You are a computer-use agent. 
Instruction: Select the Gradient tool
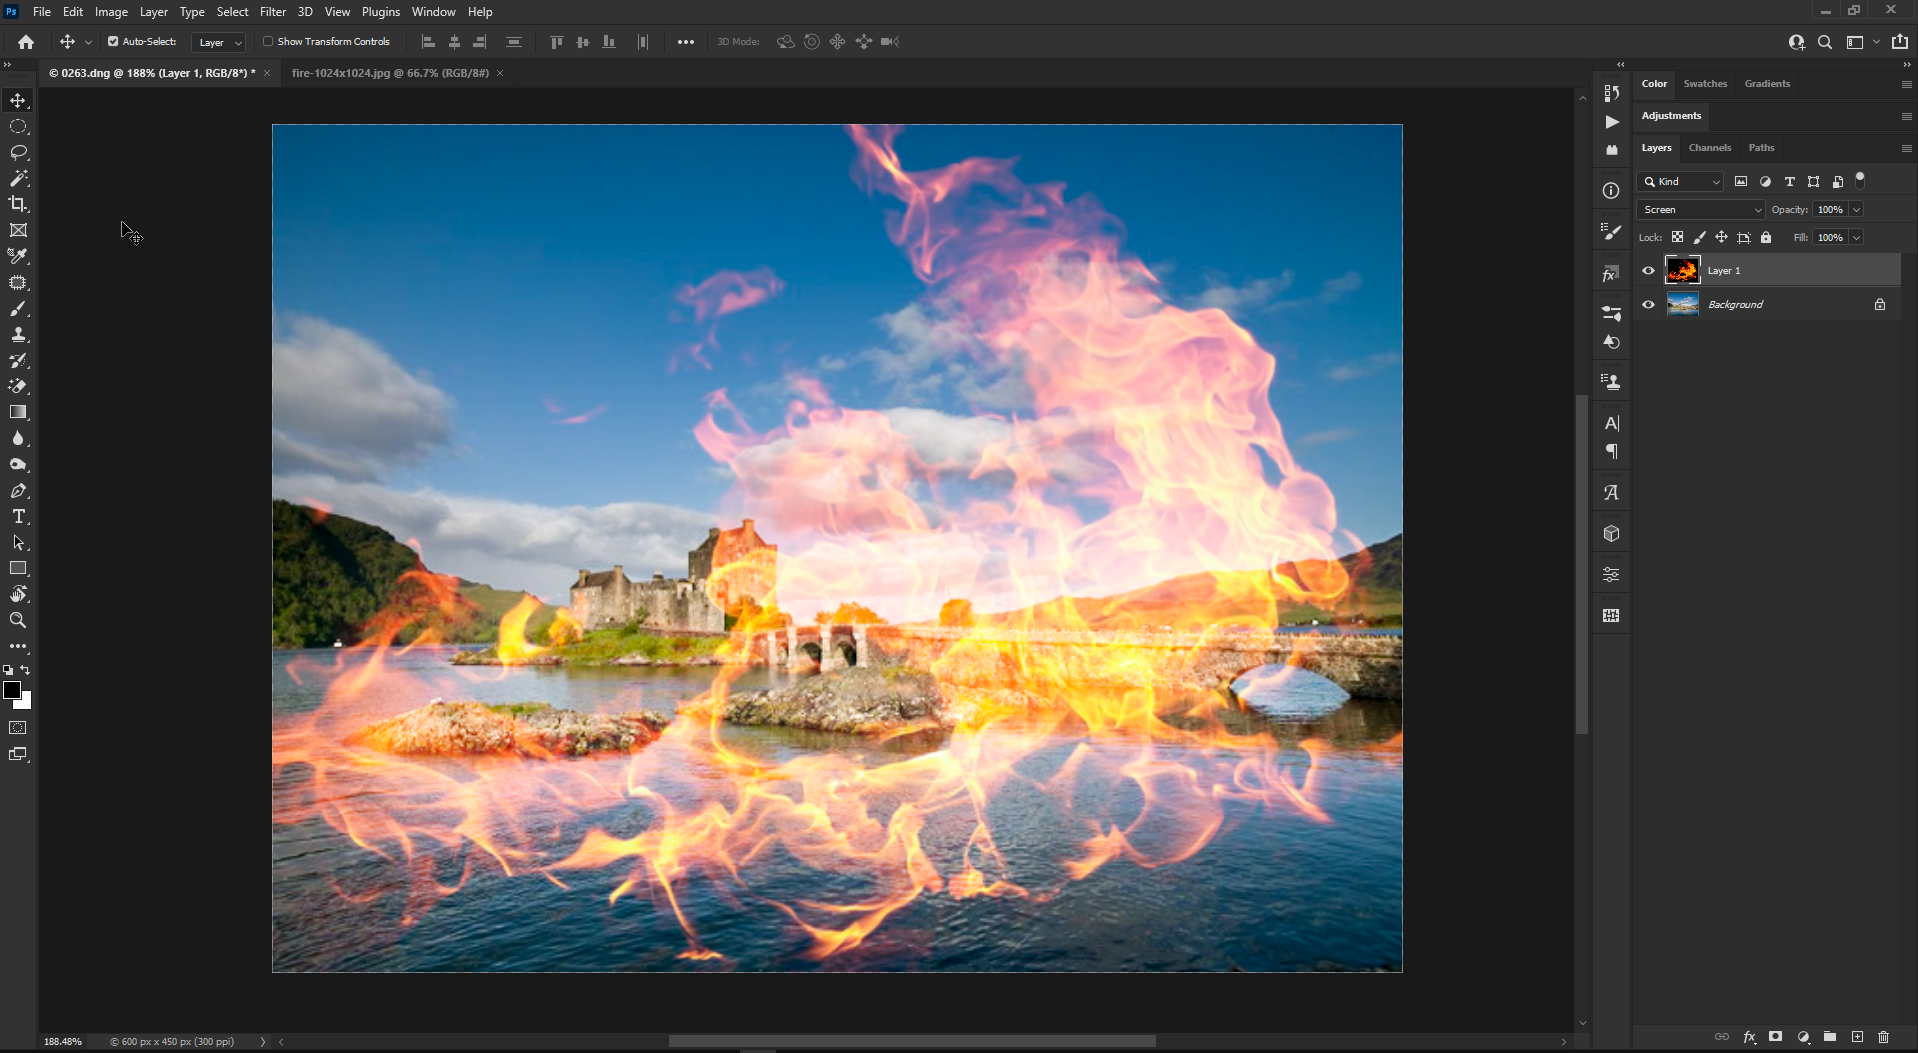tap(18, 412)
